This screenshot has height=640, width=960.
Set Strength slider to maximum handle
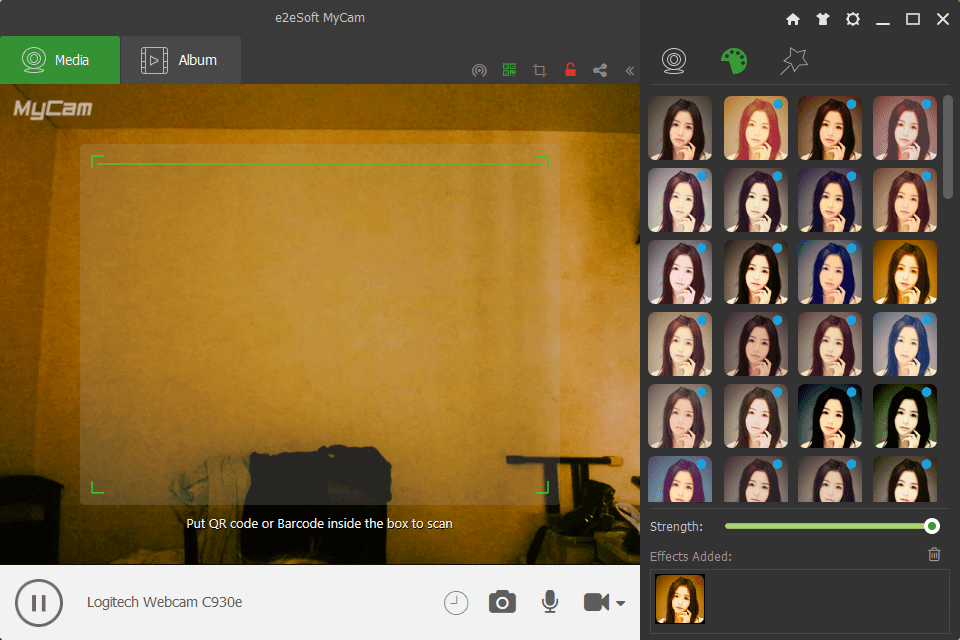(932, 526)
